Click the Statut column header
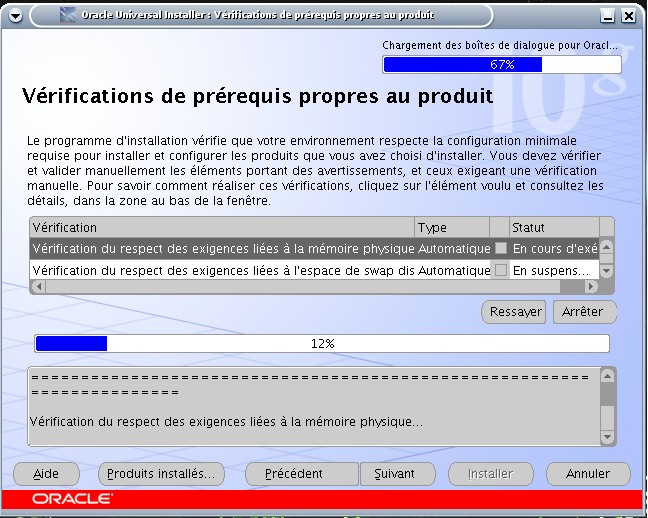The width and height of the screenshot is (648, 518). point(555,227)
